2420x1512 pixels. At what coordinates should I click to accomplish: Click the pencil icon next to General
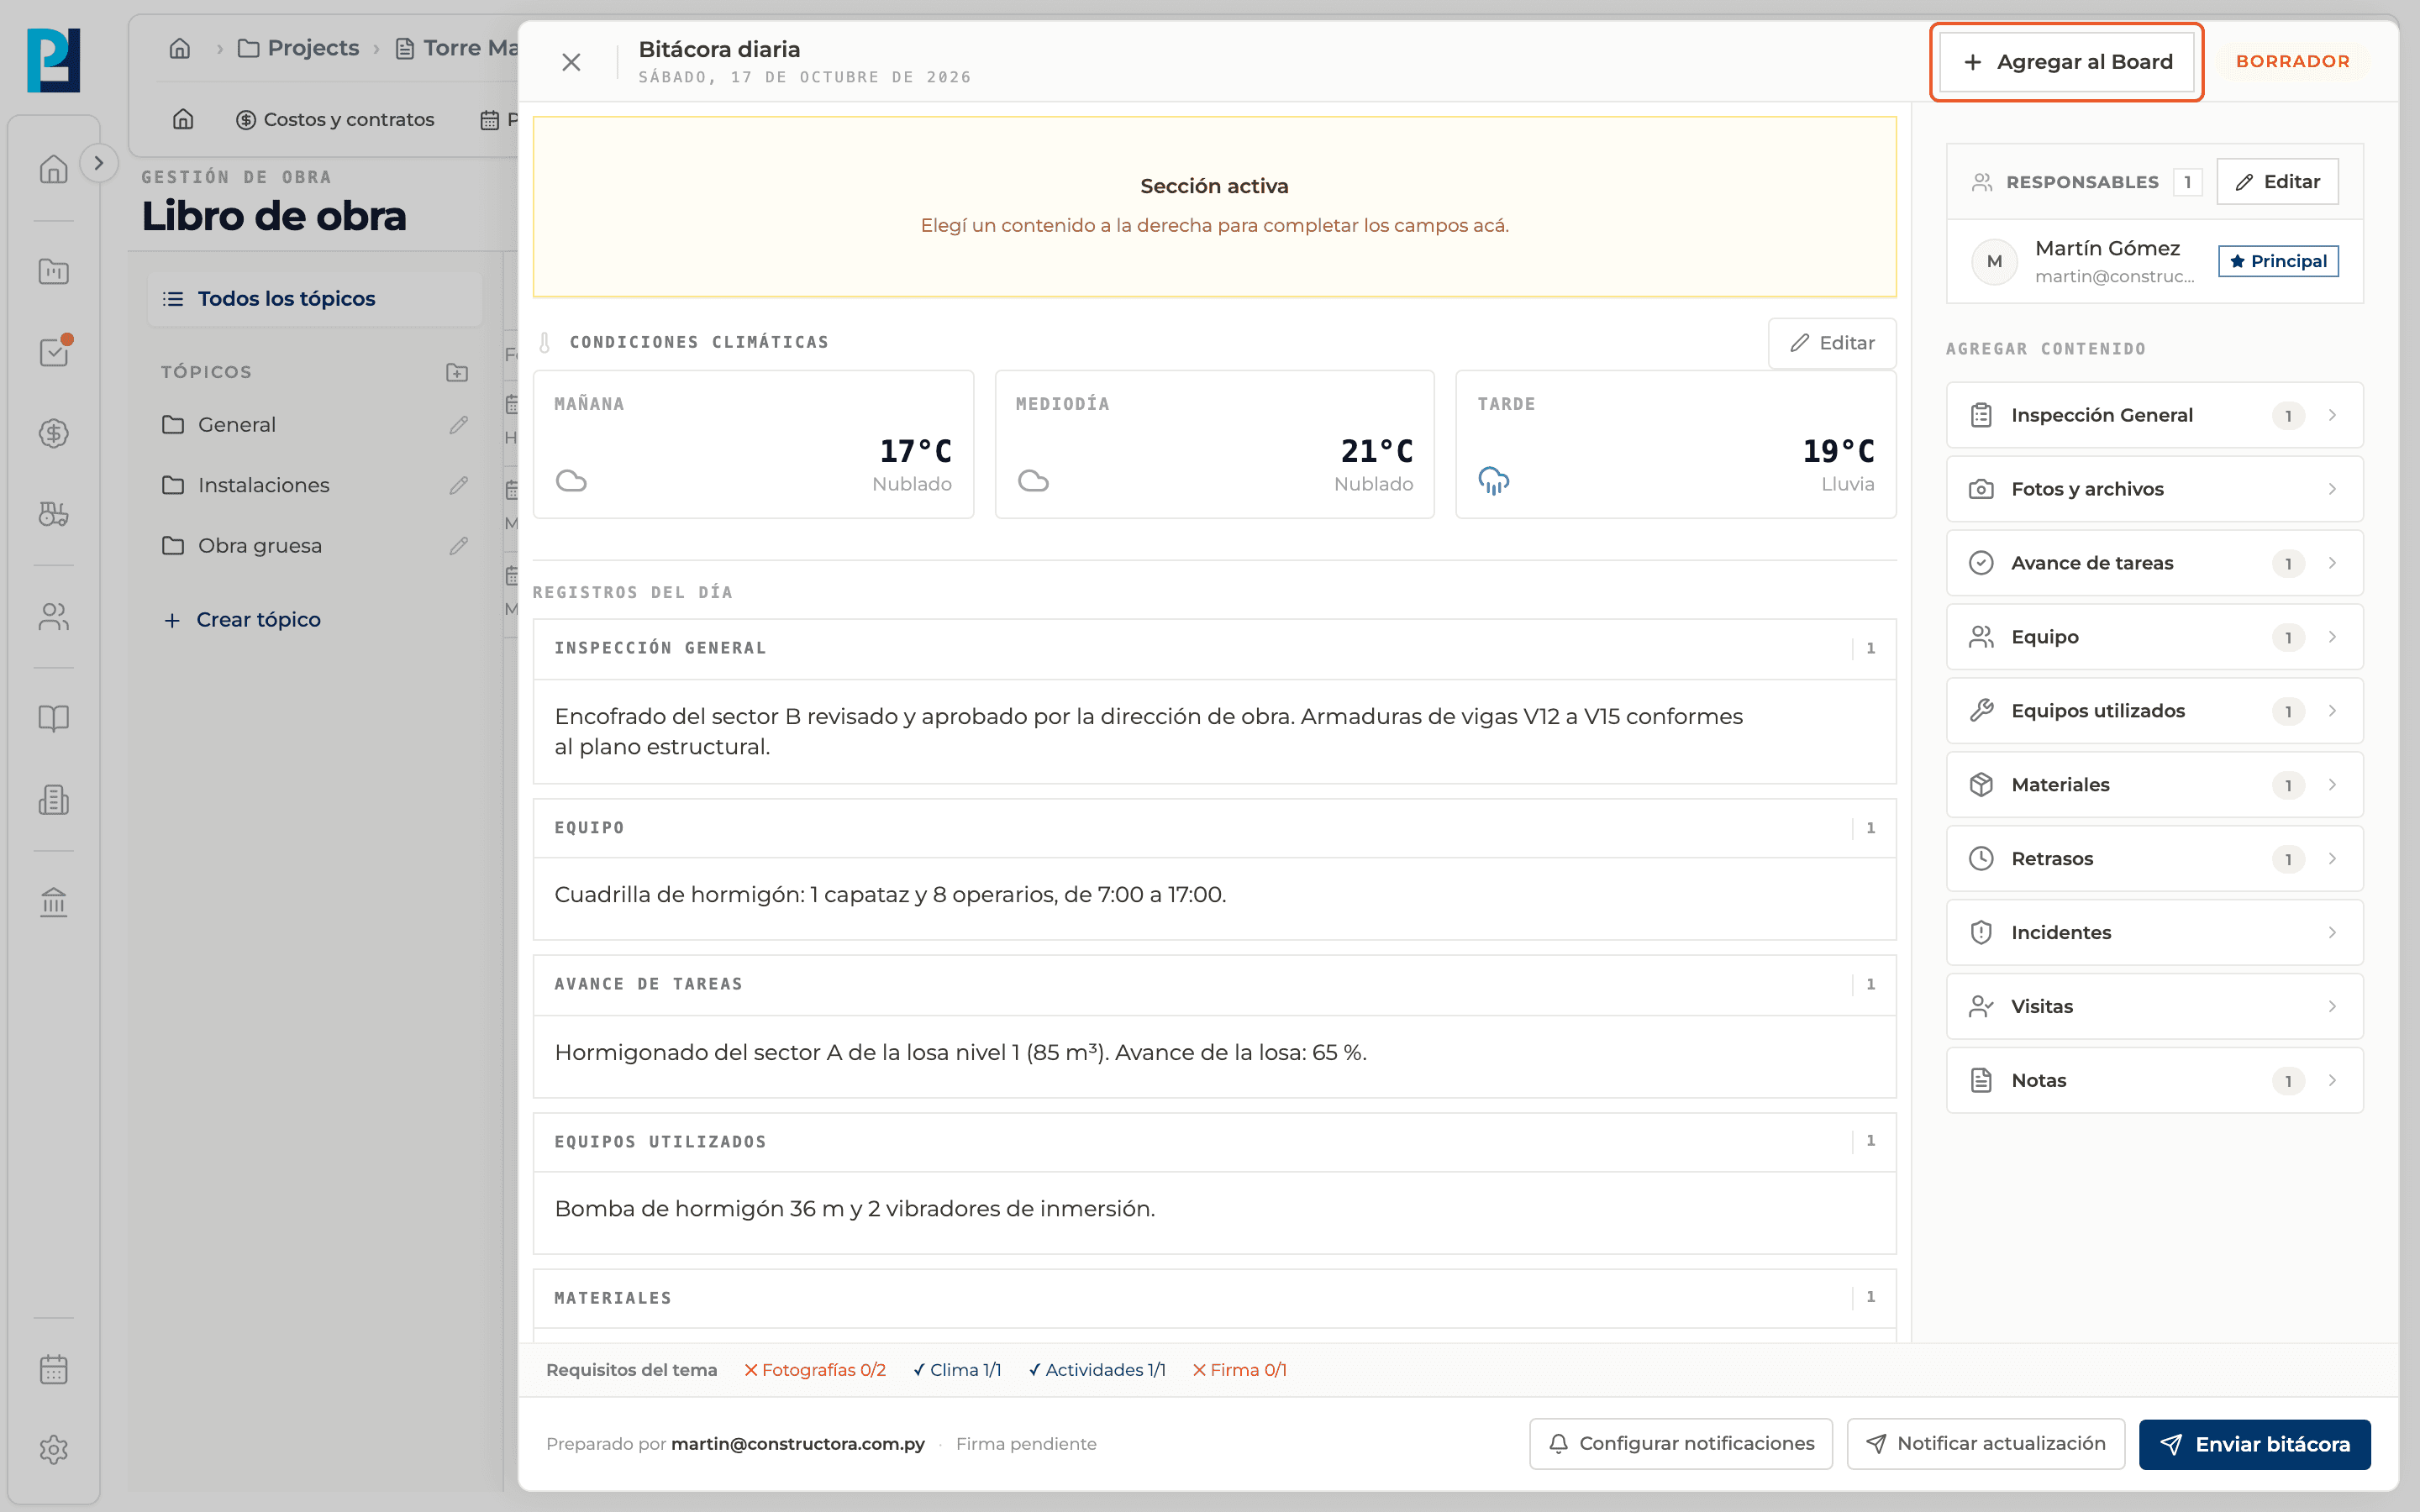459,425
